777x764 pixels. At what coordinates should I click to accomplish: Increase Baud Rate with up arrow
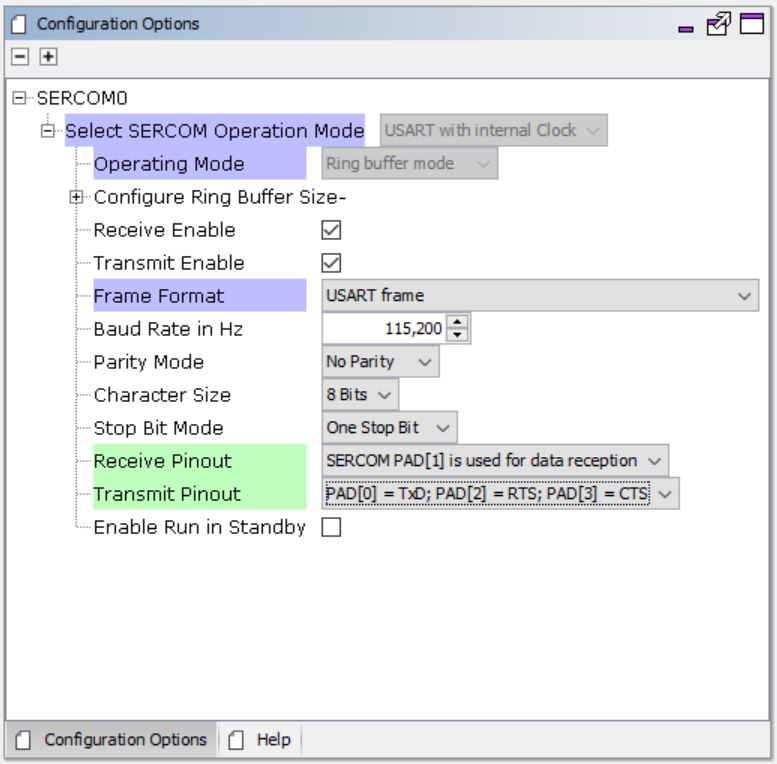pos(459,323)
